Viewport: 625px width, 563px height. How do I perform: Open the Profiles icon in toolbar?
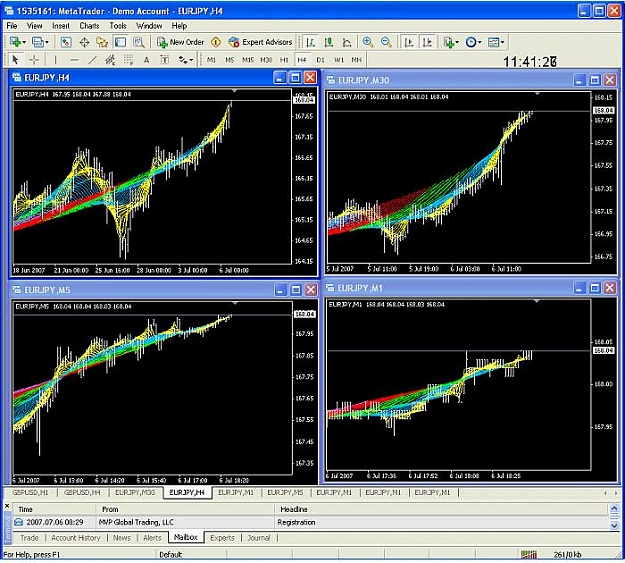[x=37, y=42]
